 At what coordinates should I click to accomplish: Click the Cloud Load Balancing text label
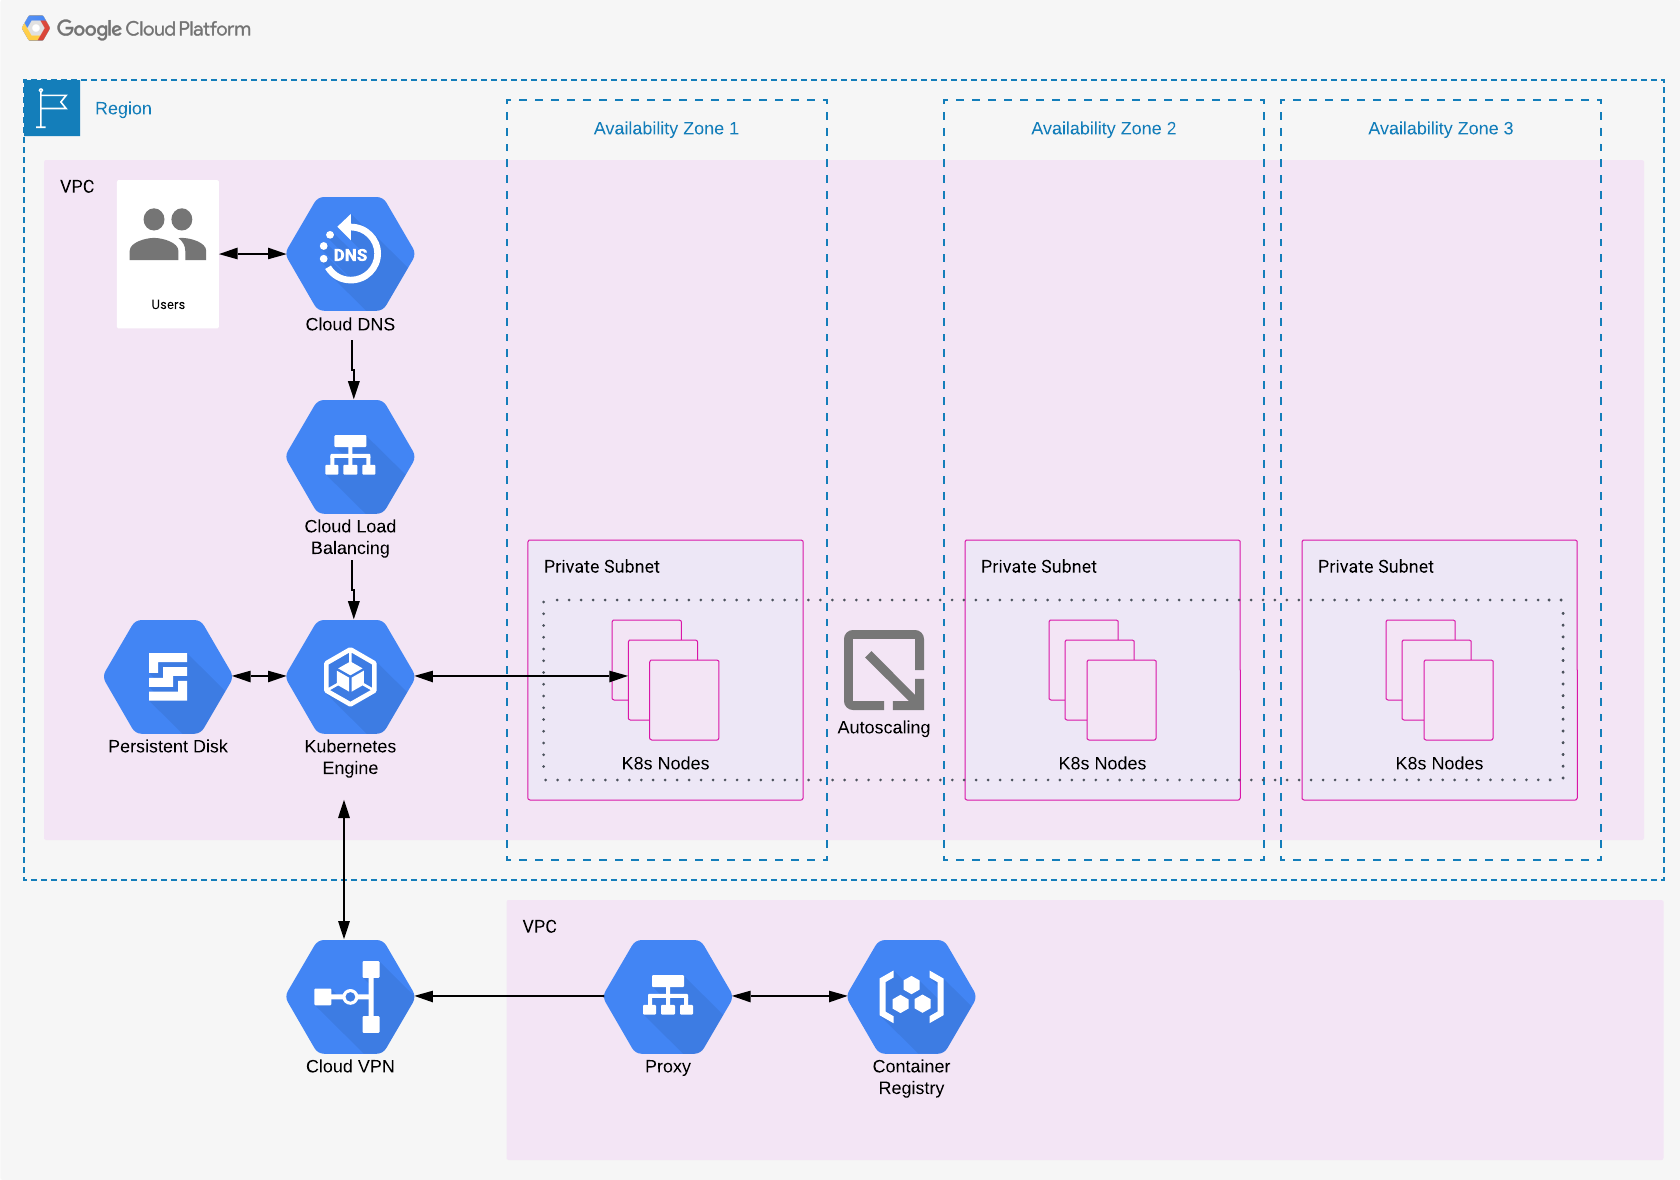coord(350,537)
